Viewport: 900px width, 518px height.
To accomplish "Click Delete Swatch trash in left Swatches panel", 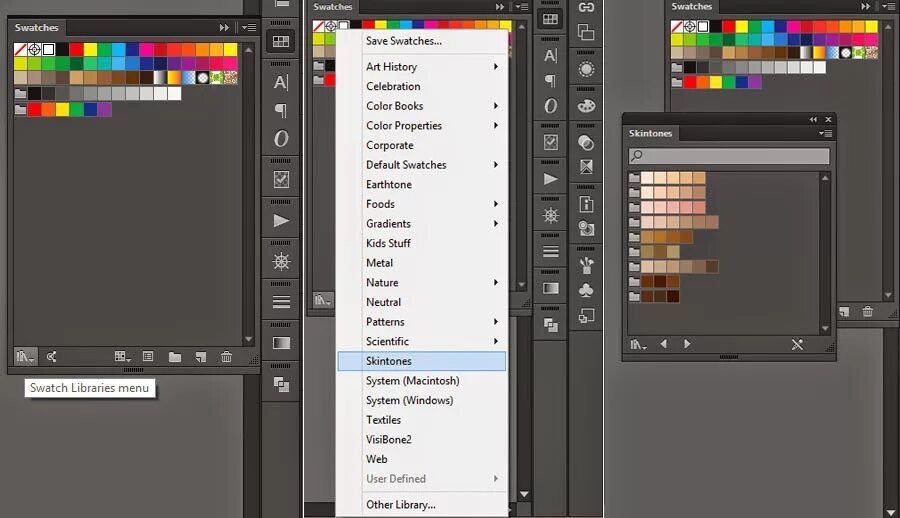I will [x=227, y=357].
